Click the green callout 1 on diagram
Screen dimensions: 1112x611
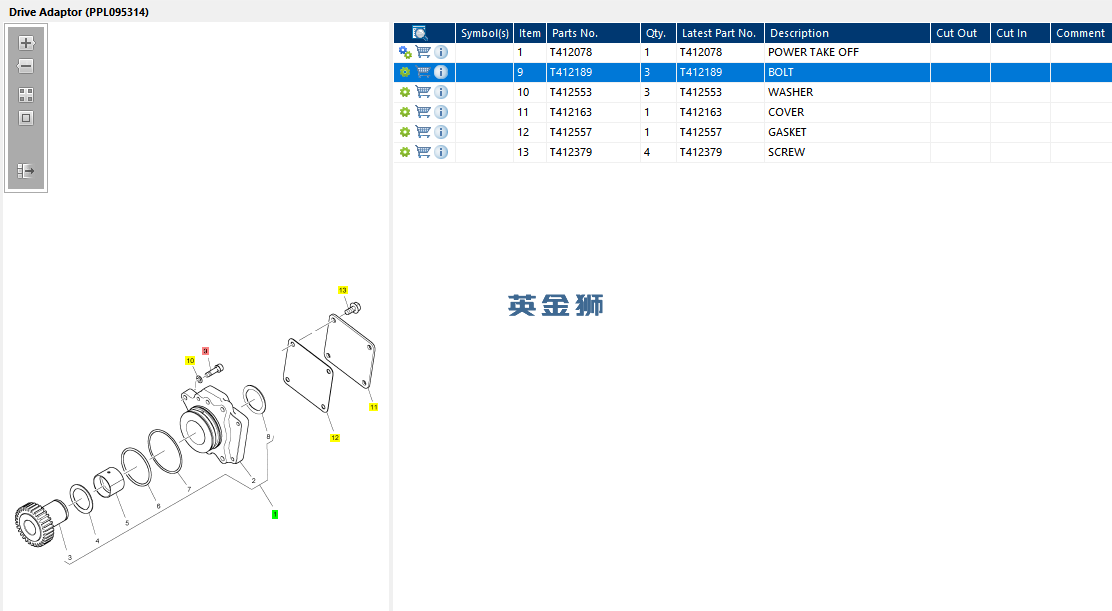coord(275,514)
